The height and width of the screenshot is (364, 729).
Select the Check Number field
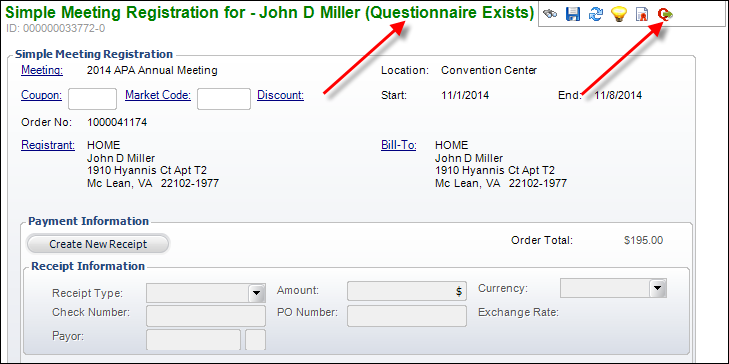point(206,316)
